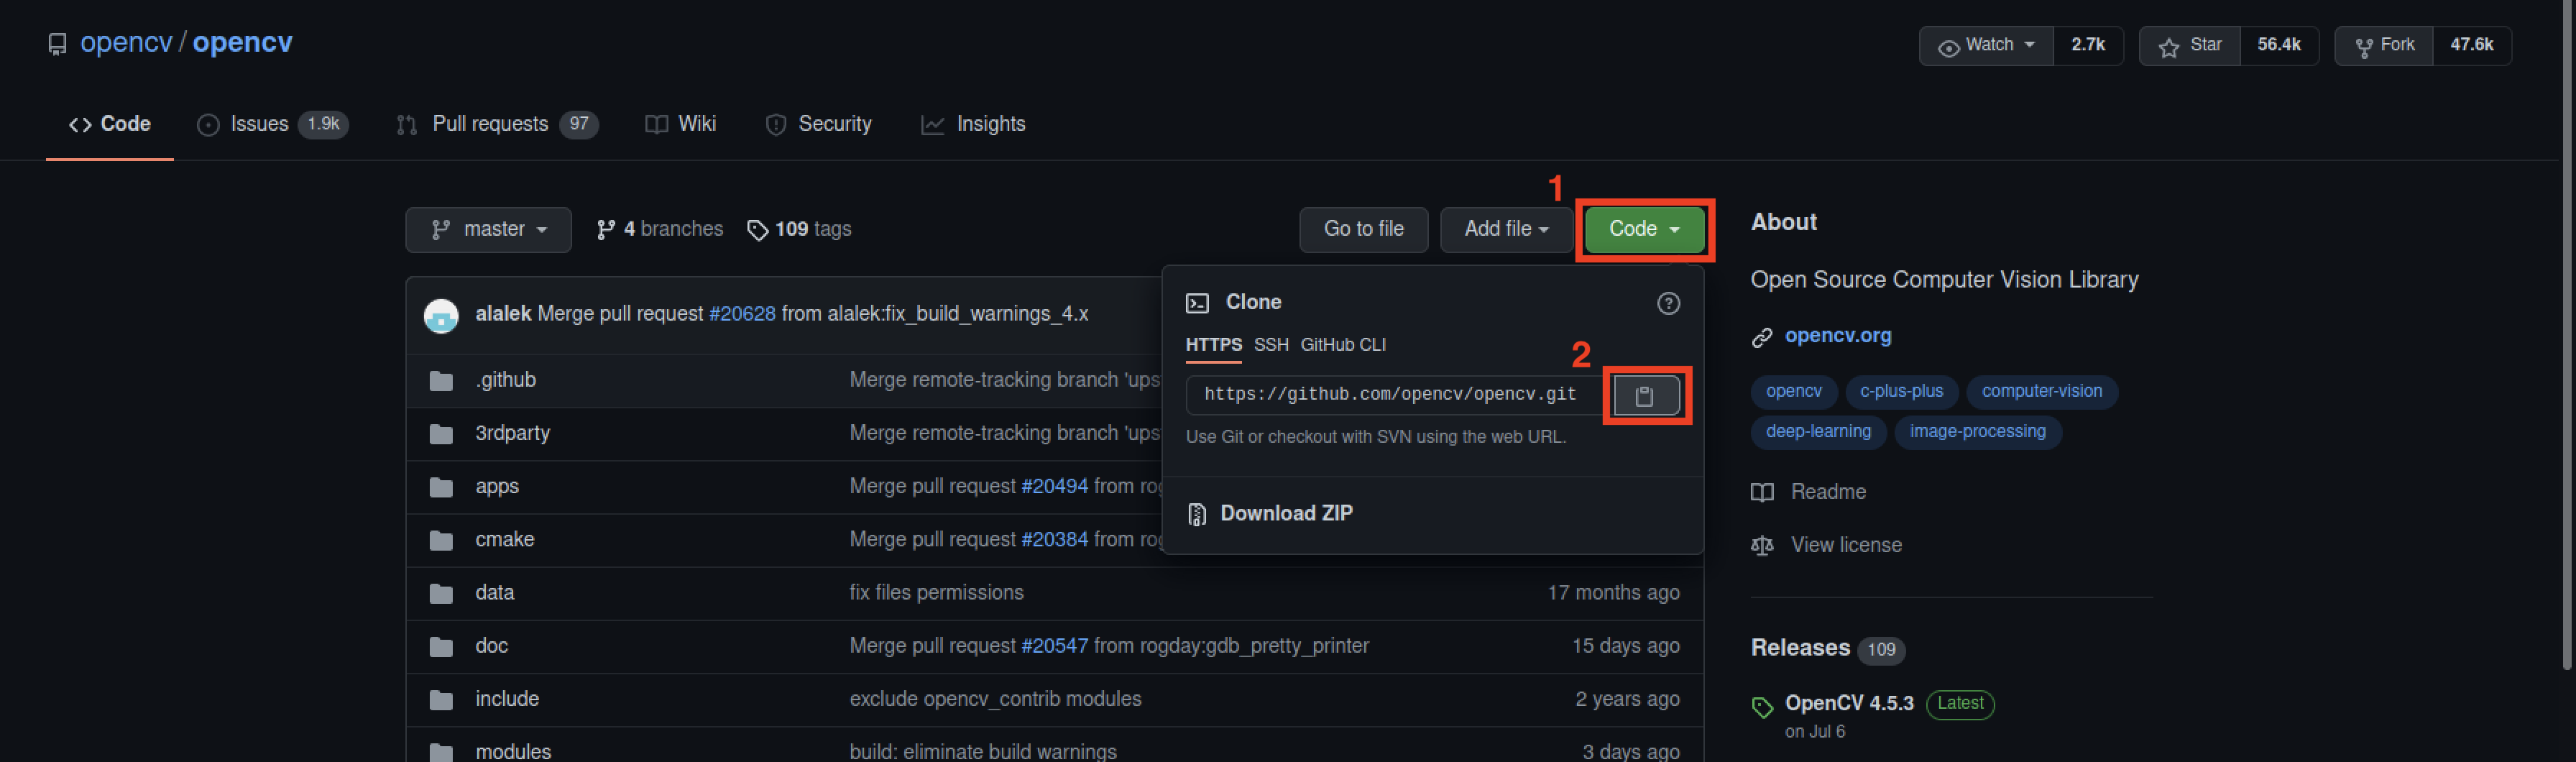Expand the Add file dropdown

(1506, 229)
